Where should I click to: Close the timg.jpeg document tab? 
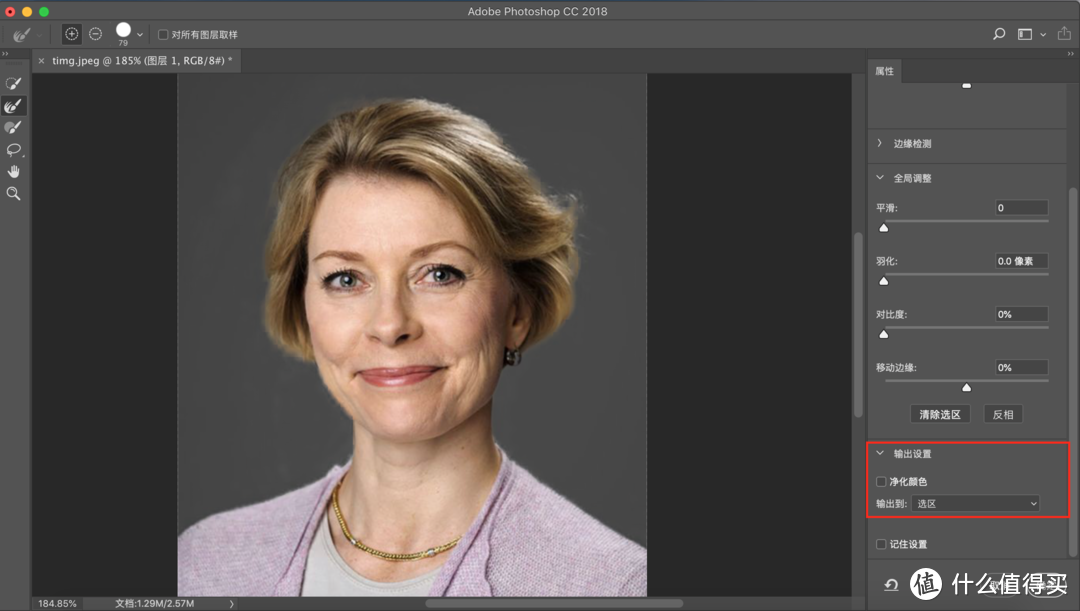click(x=41, y=61)
